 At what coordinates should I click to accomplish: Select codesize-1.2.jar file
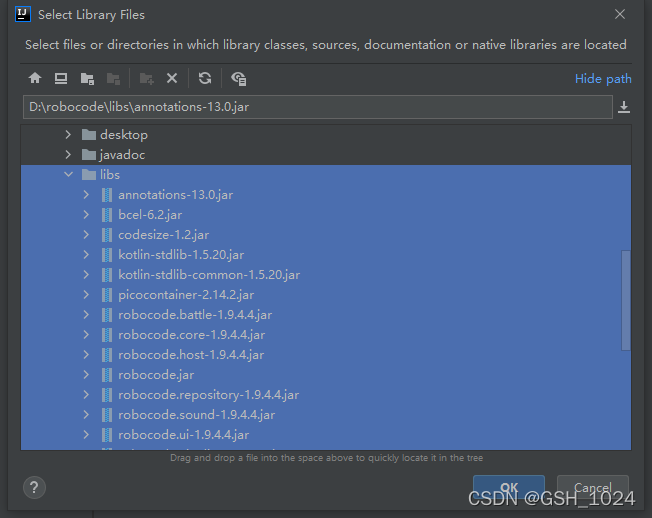(x=326, y=234)
